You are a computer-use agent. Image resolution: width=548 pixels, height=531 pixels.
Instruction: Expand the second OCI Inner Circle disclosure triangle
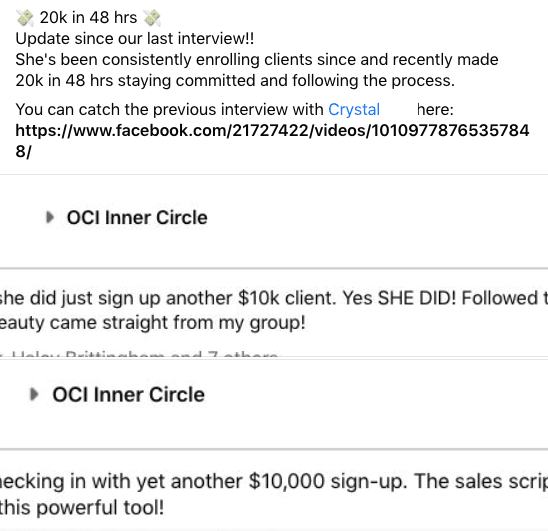(34, 394)
